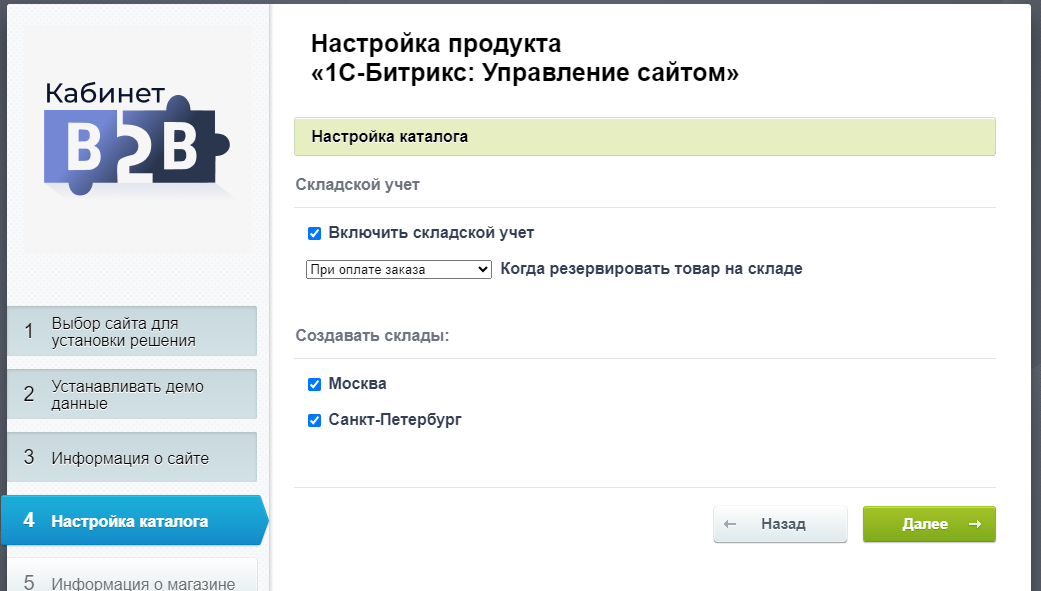Click the Назад button
The height and width of the screenshot is (591, 1041).
(x=780, y=524)
